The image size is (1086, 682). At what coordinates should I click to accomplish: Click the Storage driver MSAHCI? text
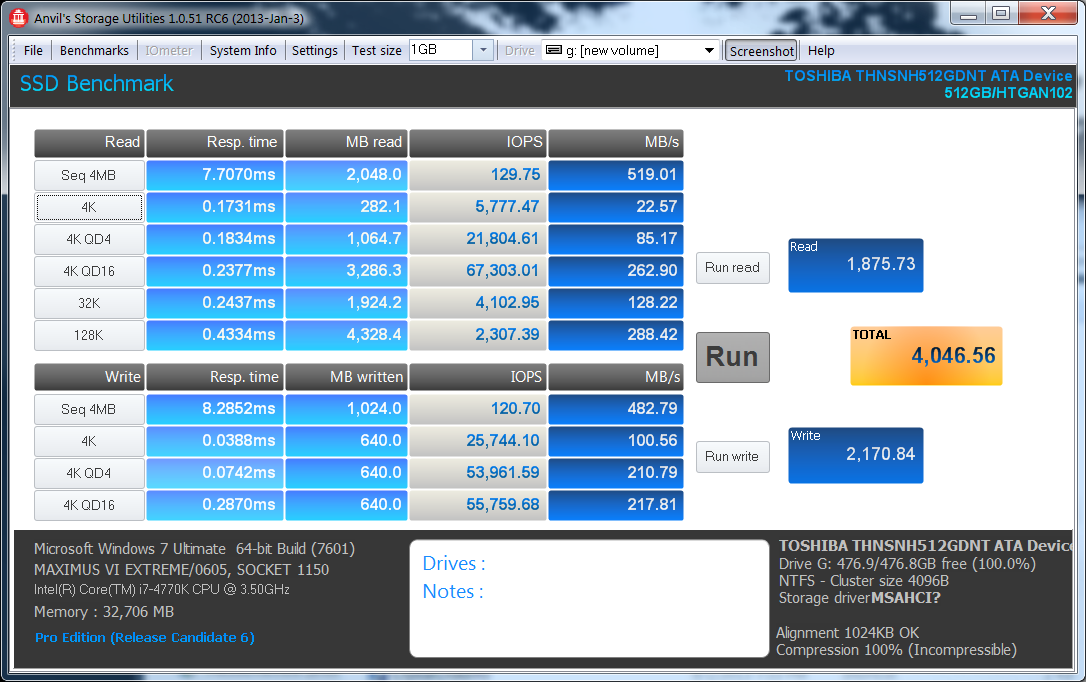coord(860,598)
